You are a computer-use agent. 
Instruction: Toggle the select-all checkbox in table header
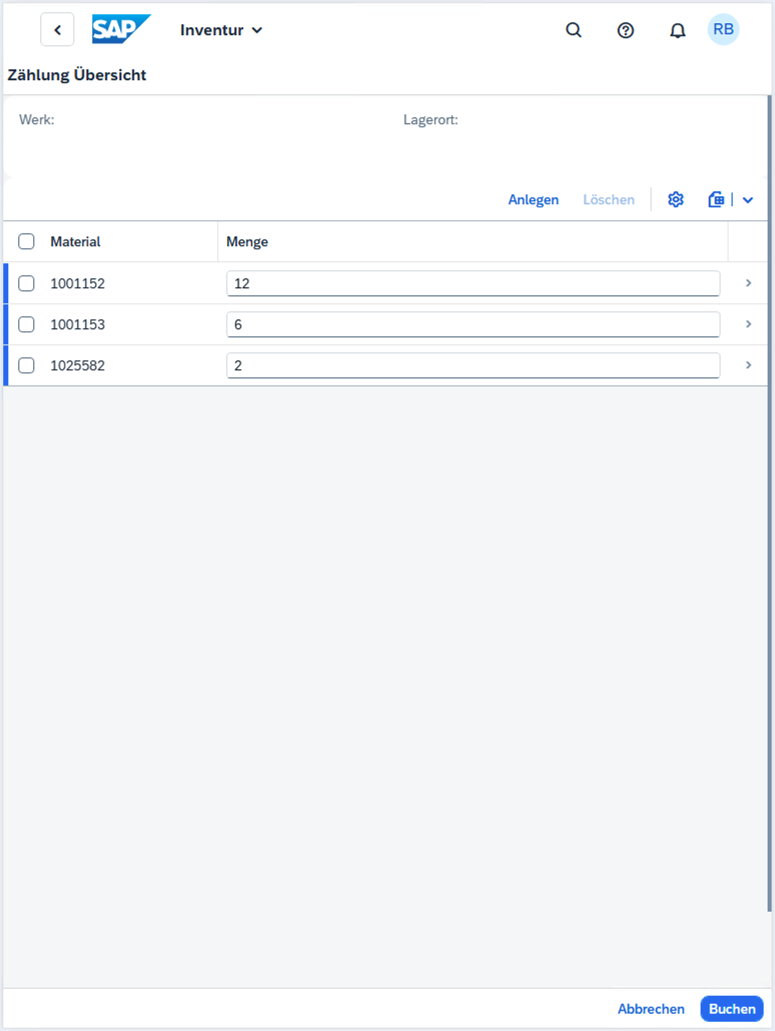[x=27, y=241]
